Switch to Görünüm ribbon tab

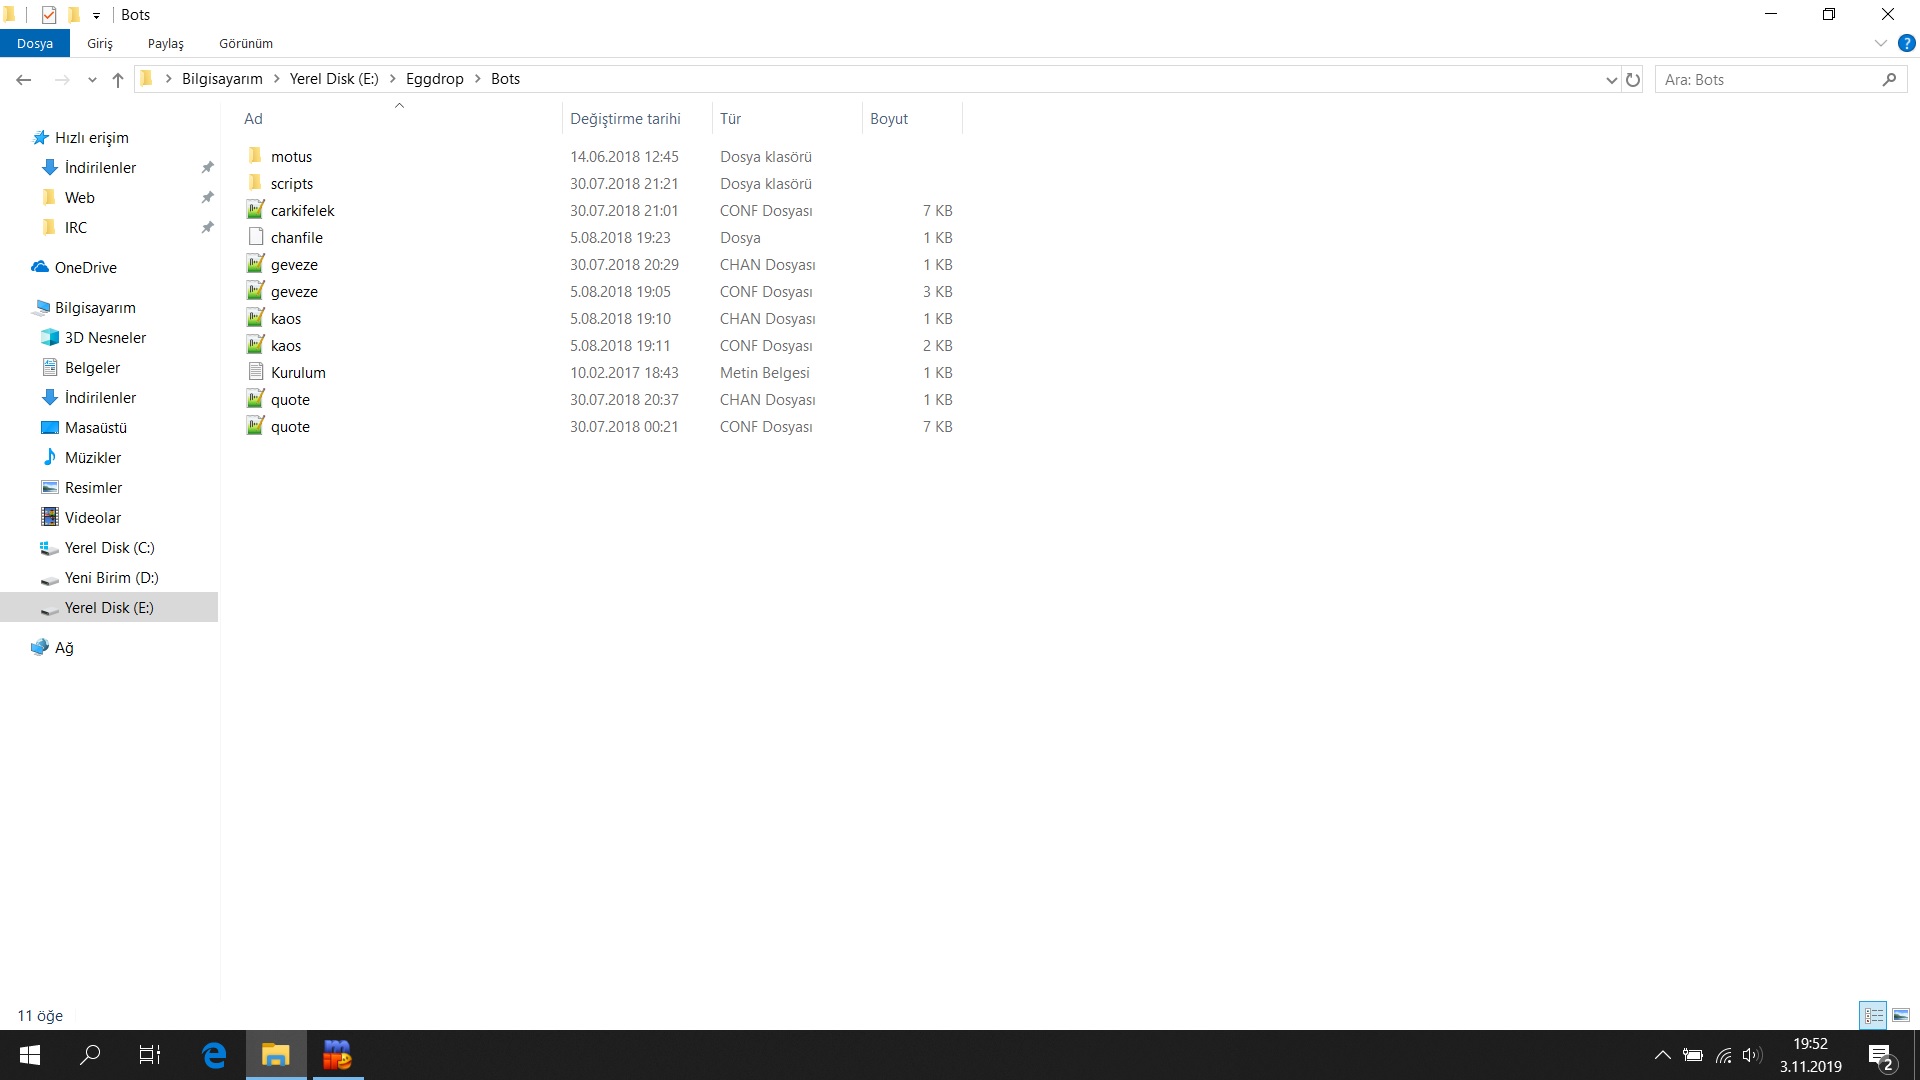click(x=246, y=43)
